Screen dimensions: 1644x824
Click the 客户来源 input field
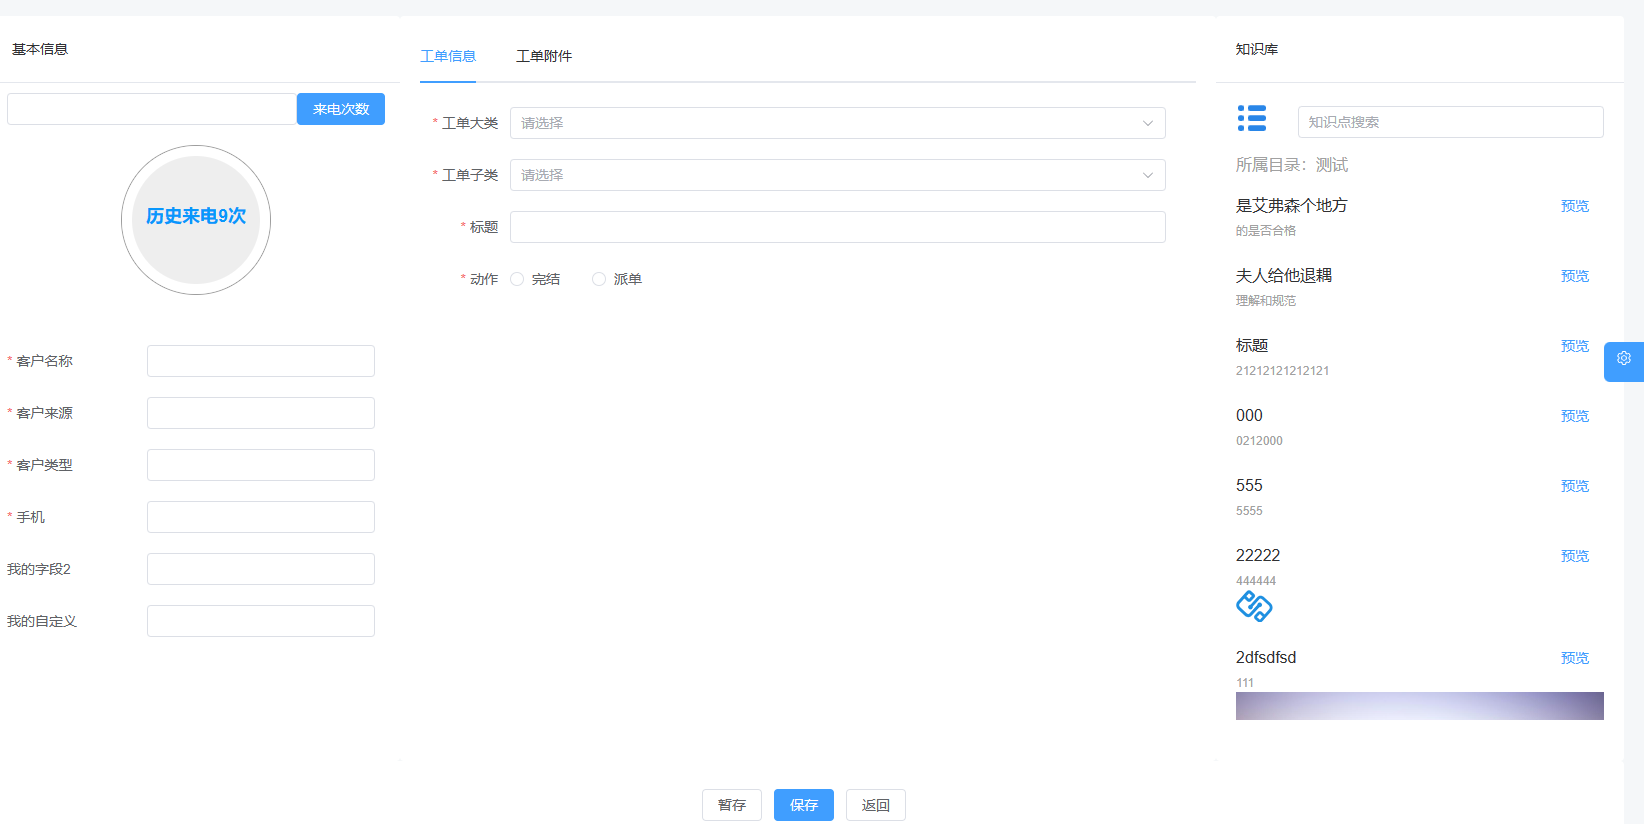pyautogui.click(x=261, y=413)
